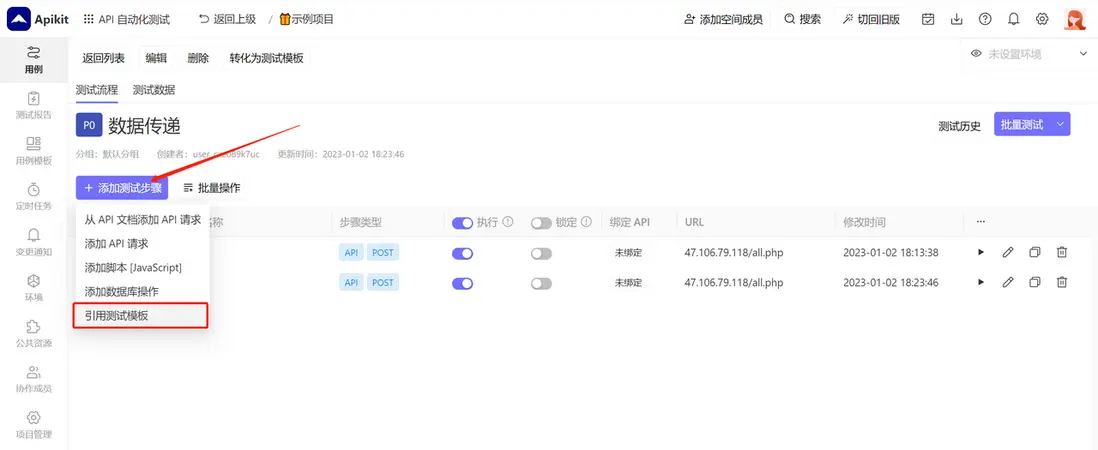Toggle 锁定 for the 18:23:46 step
1098x450 pixels.
(x=541, y=283)
